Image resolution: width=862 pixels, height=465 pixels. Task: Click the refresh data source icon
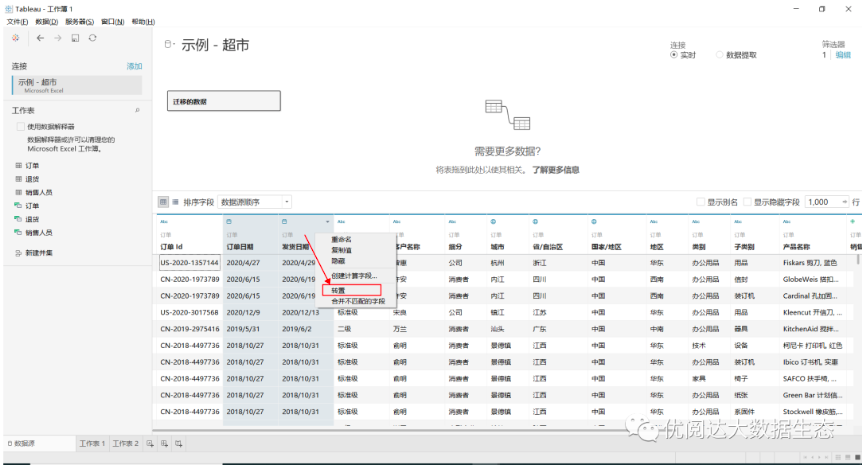coord(92,37)
